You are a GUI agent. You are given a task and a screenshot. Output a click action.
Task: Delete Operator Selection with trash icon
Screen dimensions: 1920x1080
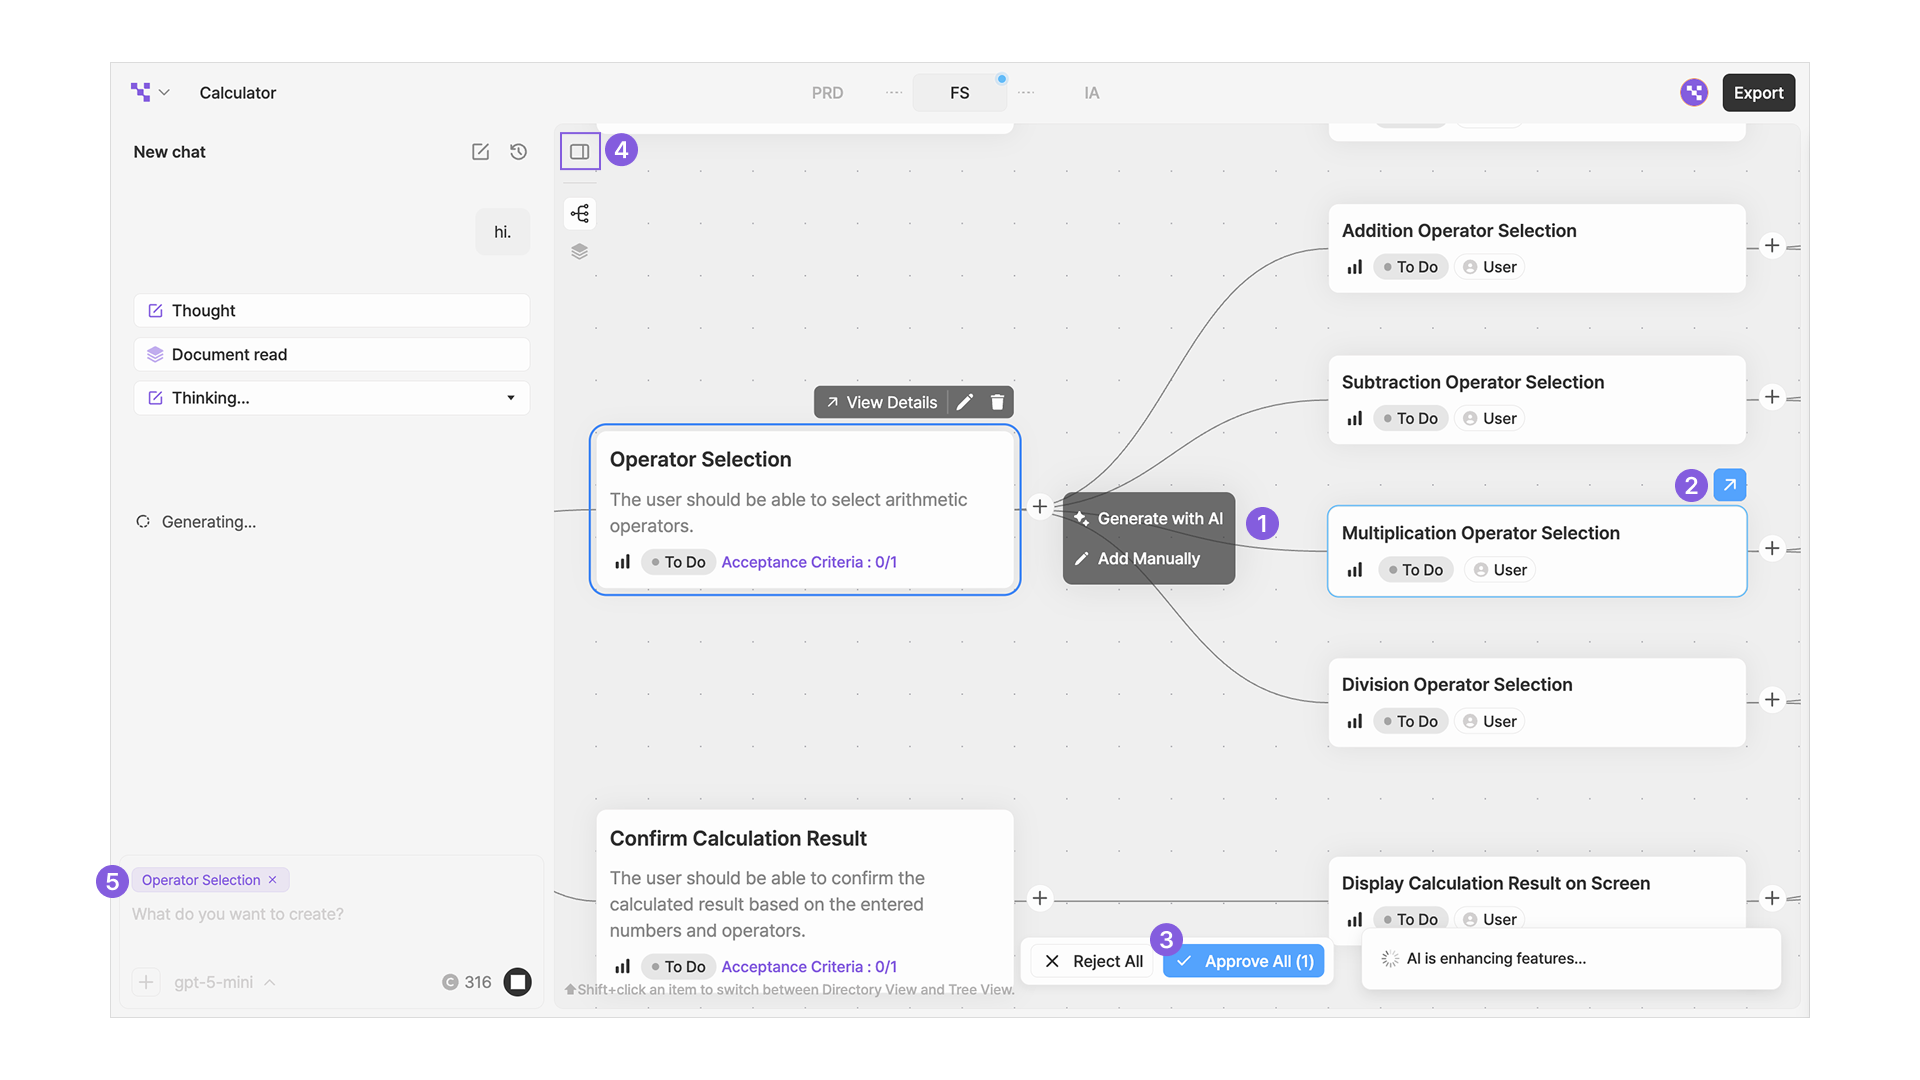click(x=997, y=402)
